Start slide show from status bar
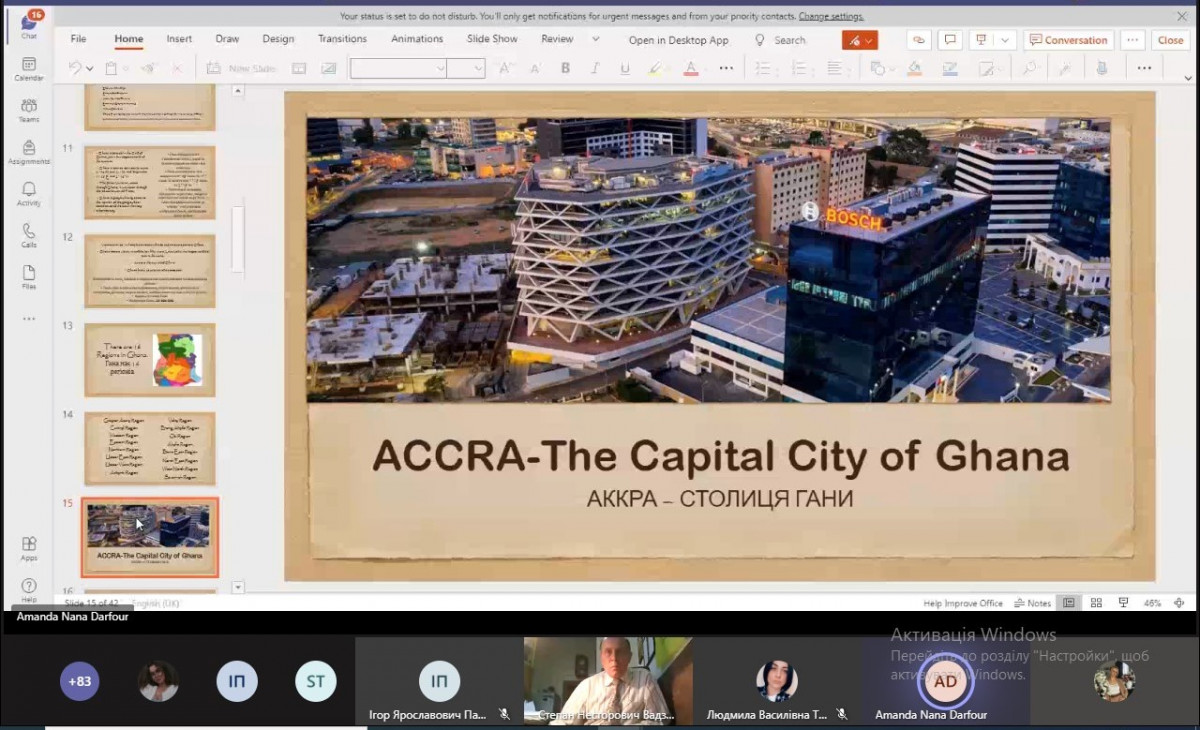Screen dimensions: 1200x730 pyautogui.click(x=1123, y=603)
